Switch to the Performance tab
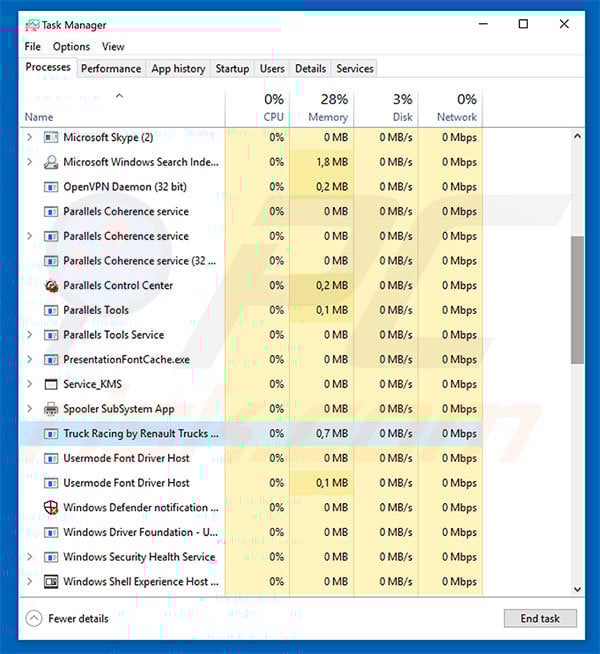The height and width of the screenshot is (654, 600). point(111,68)
